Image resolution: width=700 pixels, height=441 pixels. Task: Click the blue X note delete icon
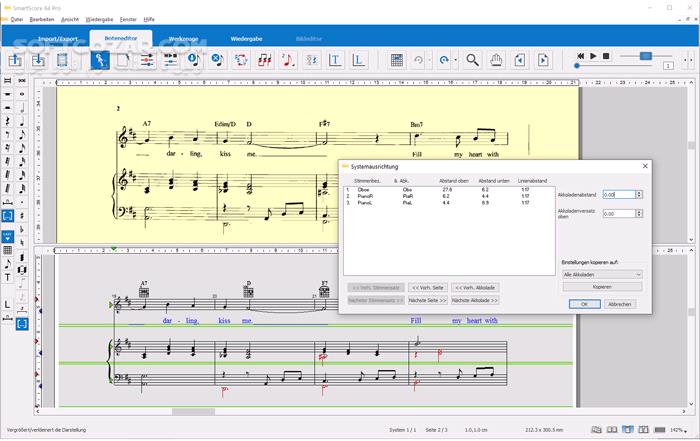[217, 60]
